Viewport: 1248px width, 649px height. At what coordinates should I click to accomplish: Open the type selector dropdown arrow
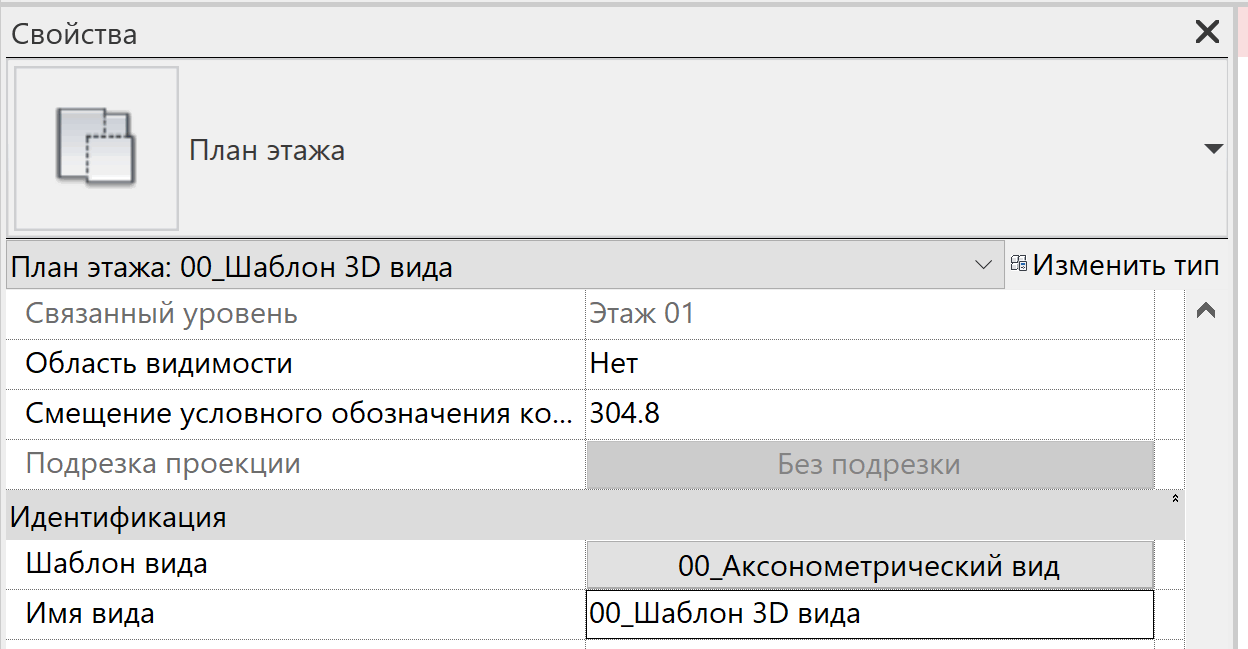coord(1213,150)
